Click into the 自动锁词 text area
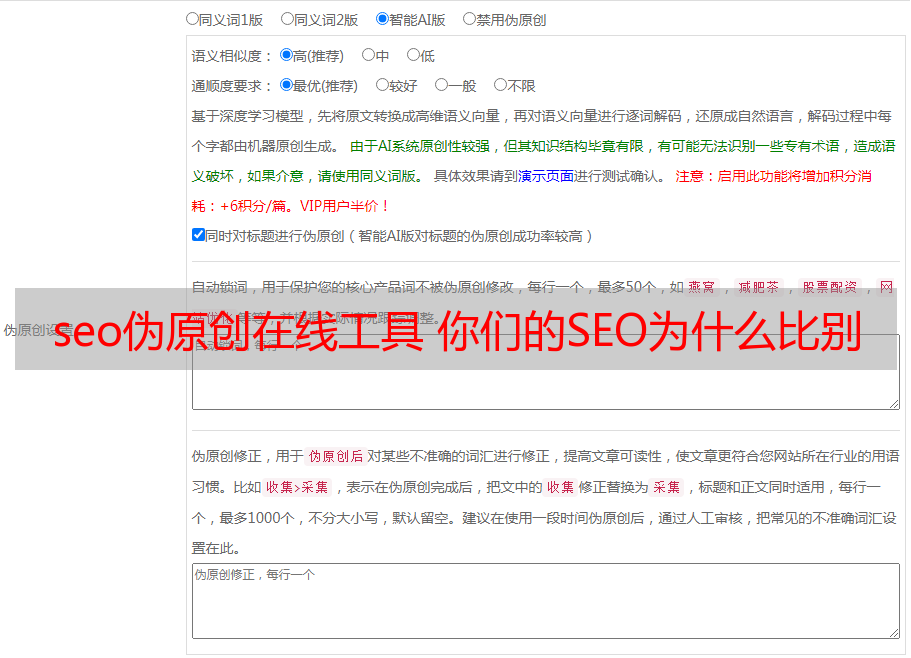Screen dimensions: 911x658 545,385
